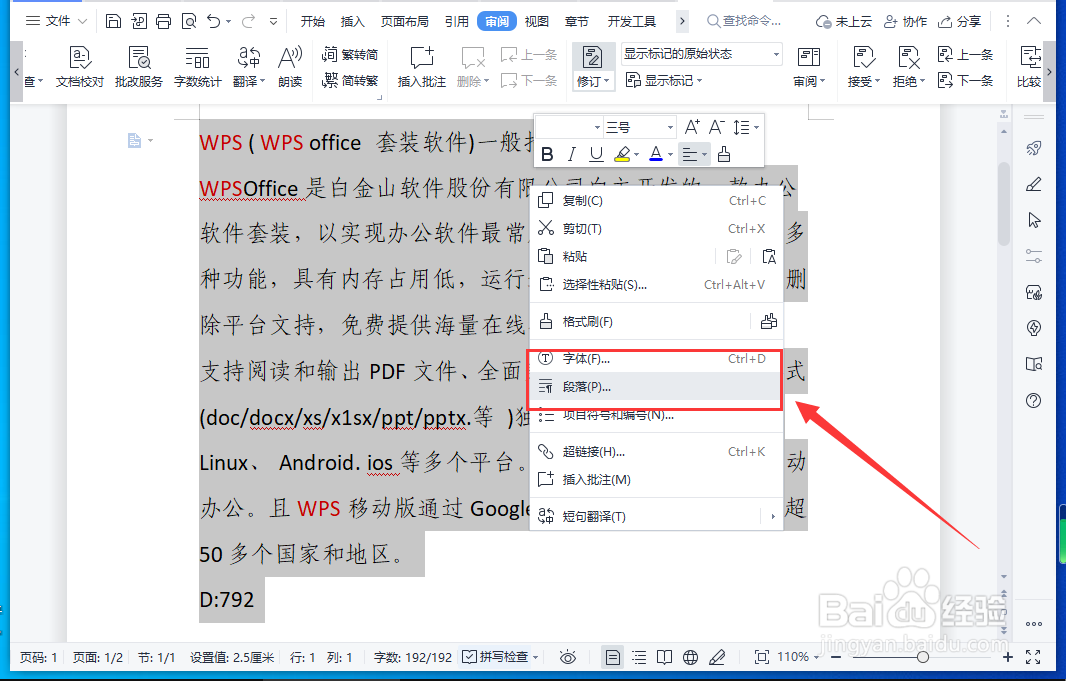Switch to 页面布局 Page Layout tab
Screen dimensions: 1066x681
tap(405, 21)
